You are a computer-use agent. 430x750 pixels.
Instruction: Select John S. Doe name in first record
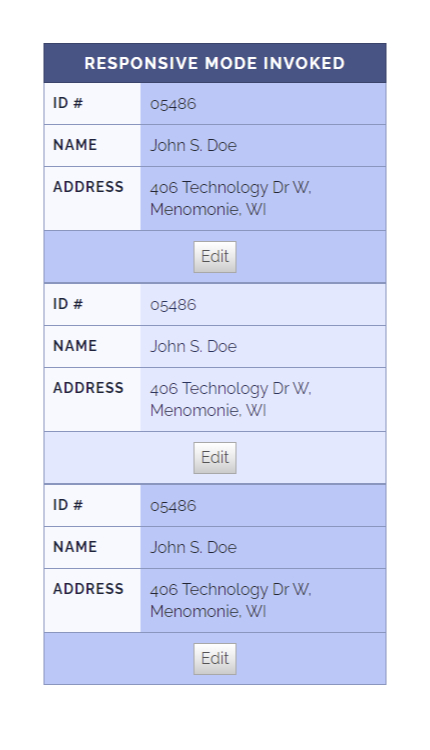(193, 145)
